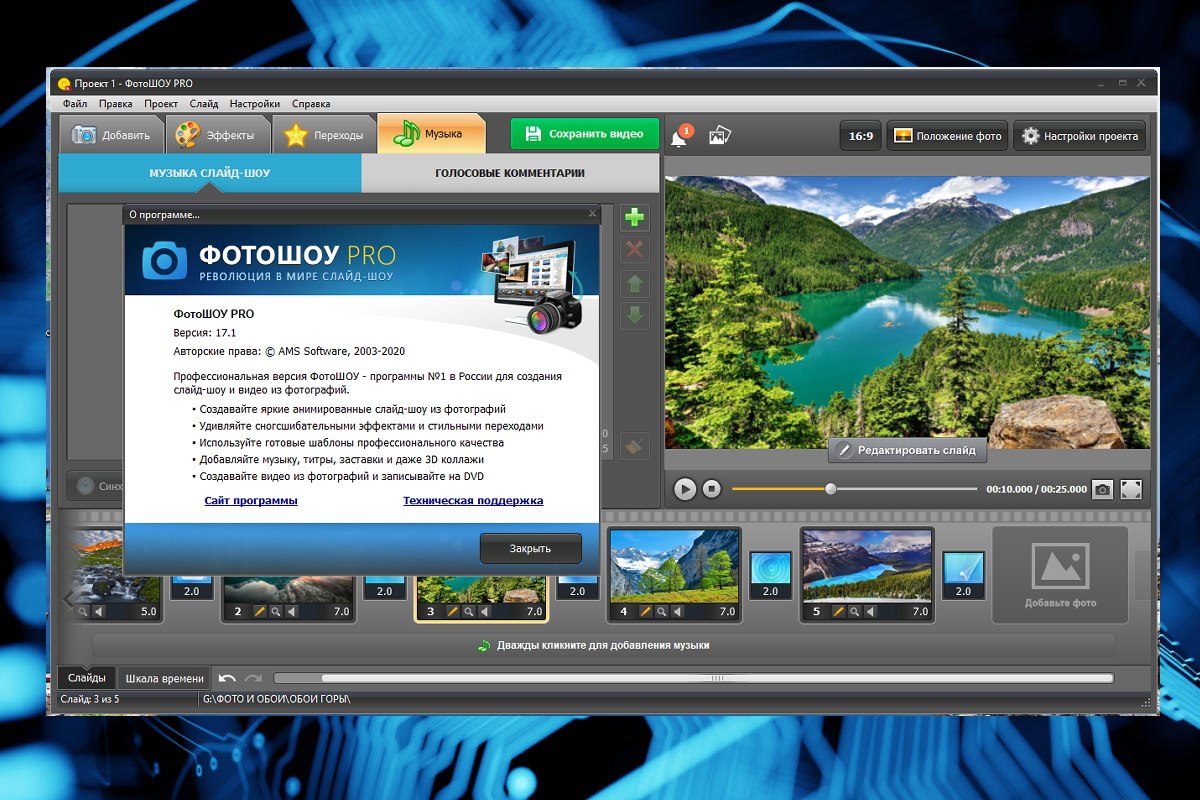The image size is (1200, 800).
Task: Click the brush clear icon below arrows
Action: click(634, 444)
